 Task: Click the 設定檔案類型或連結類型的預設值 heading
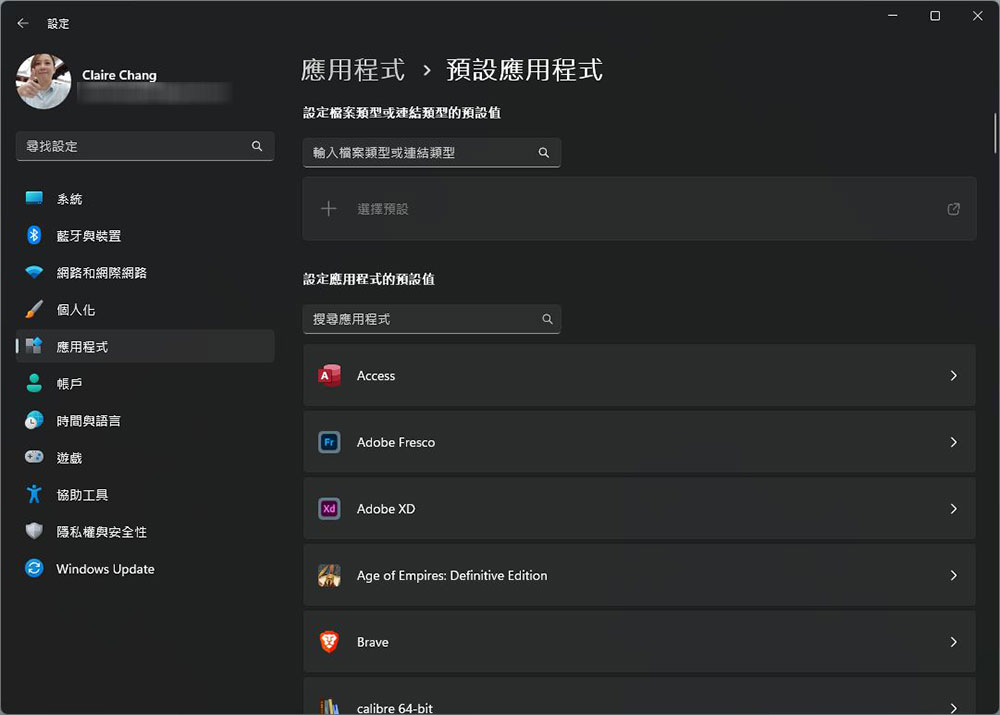pos(402,113)
